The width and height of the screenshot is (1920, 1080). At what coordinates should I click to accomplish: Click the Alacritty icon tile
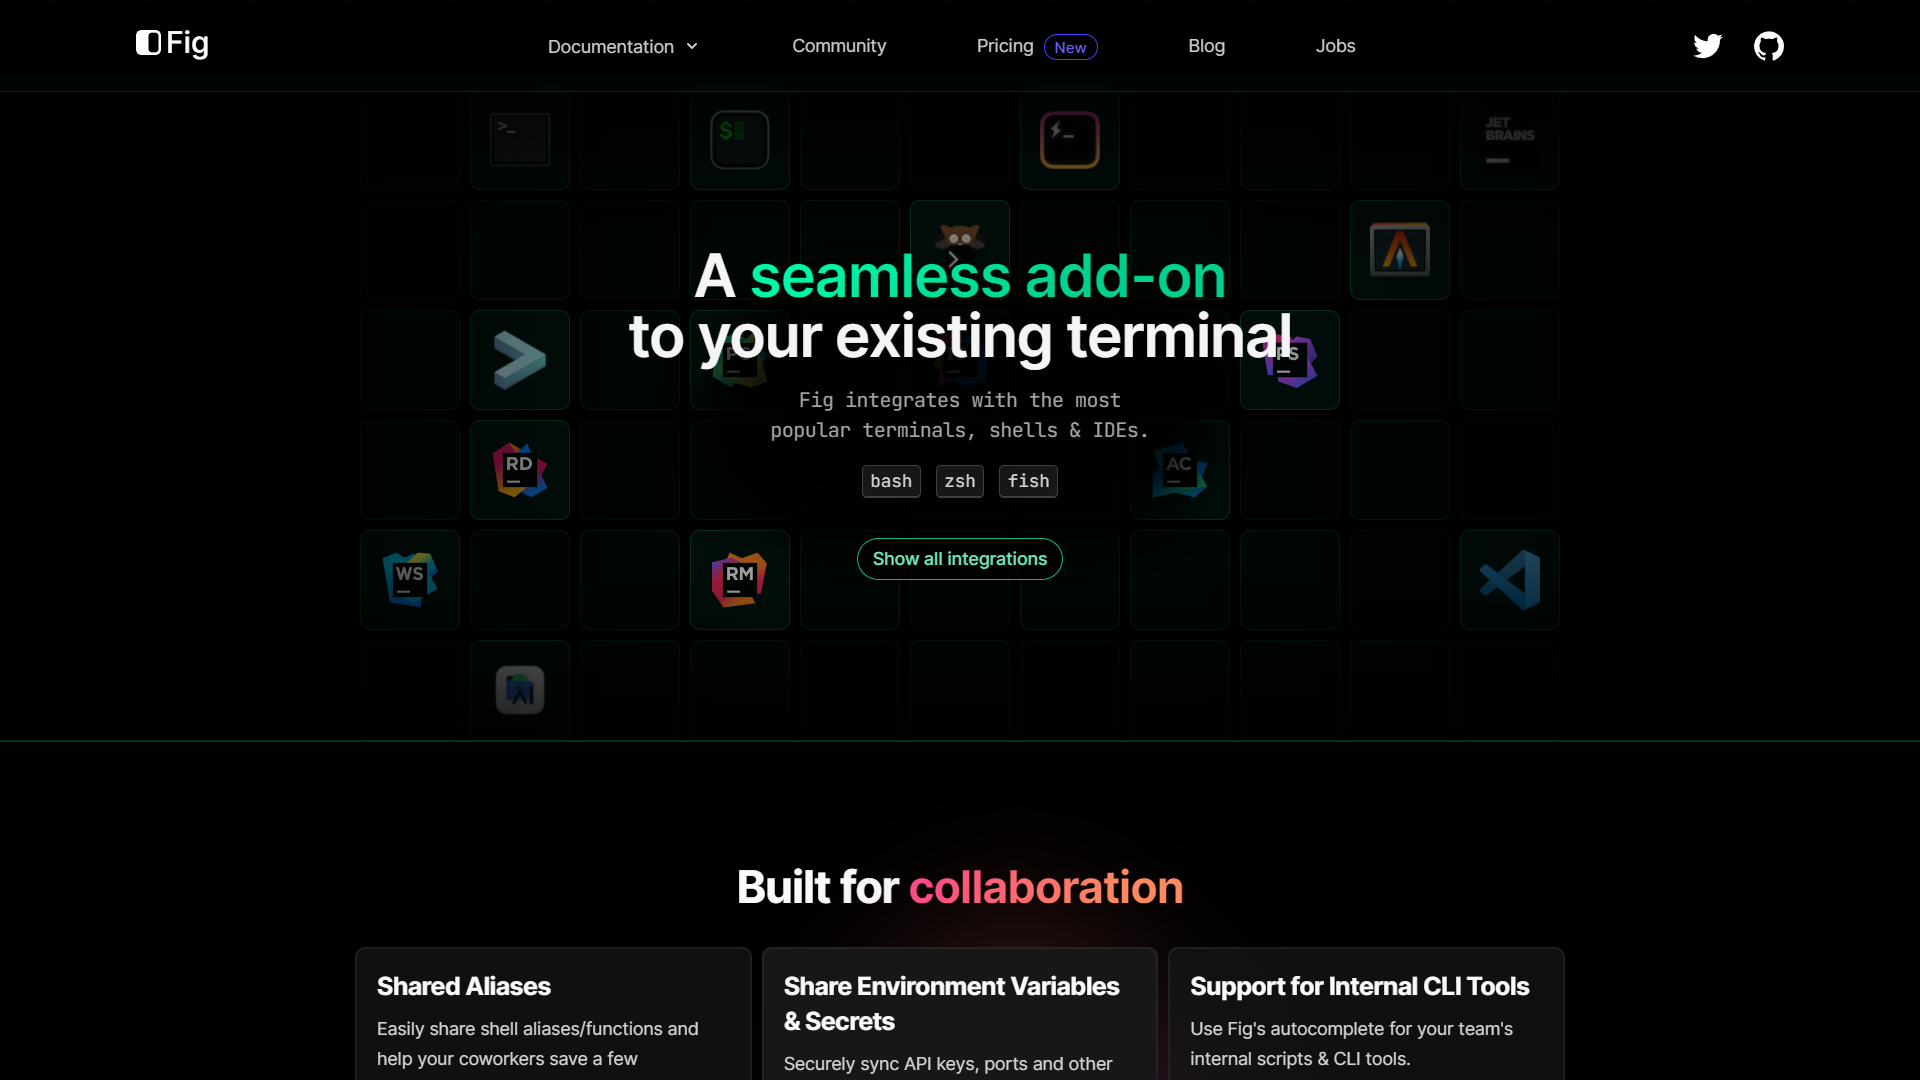(x=1400, y=250)
